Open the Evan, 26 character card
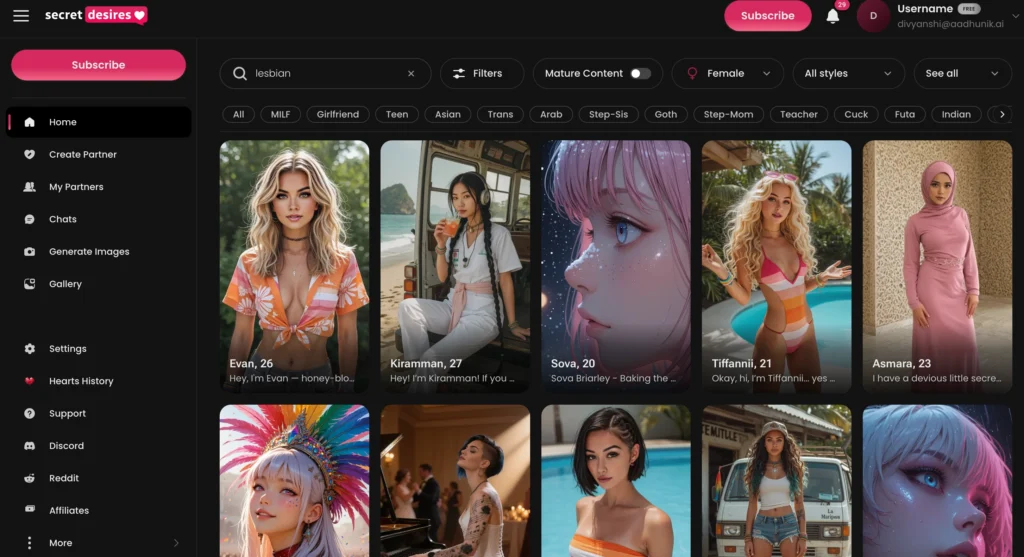 pos(295,266)
